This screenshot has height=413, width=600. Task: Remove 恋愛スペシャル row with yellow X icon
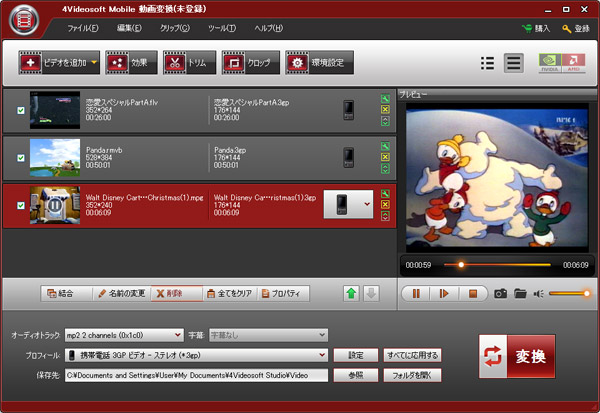click(385, 110)
